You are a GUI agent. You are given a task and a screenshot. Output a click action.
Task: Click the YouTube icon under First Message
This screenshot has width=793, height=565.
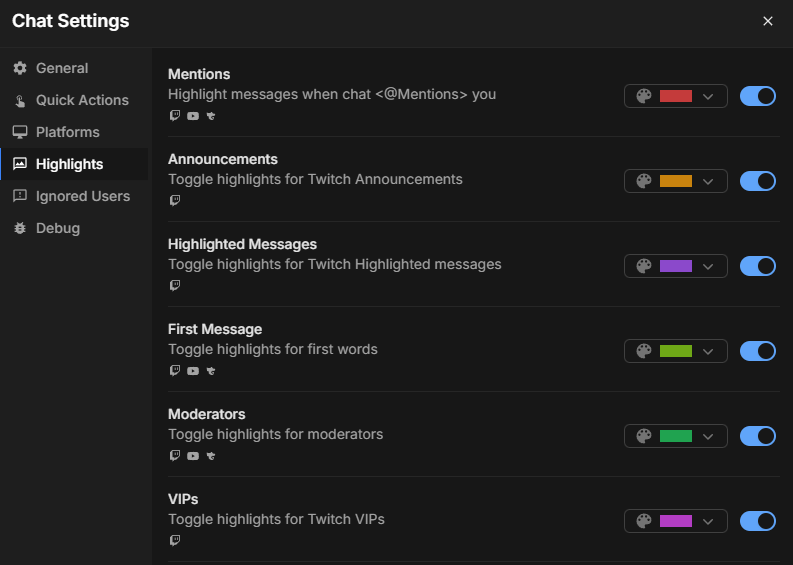click(193, 371)
